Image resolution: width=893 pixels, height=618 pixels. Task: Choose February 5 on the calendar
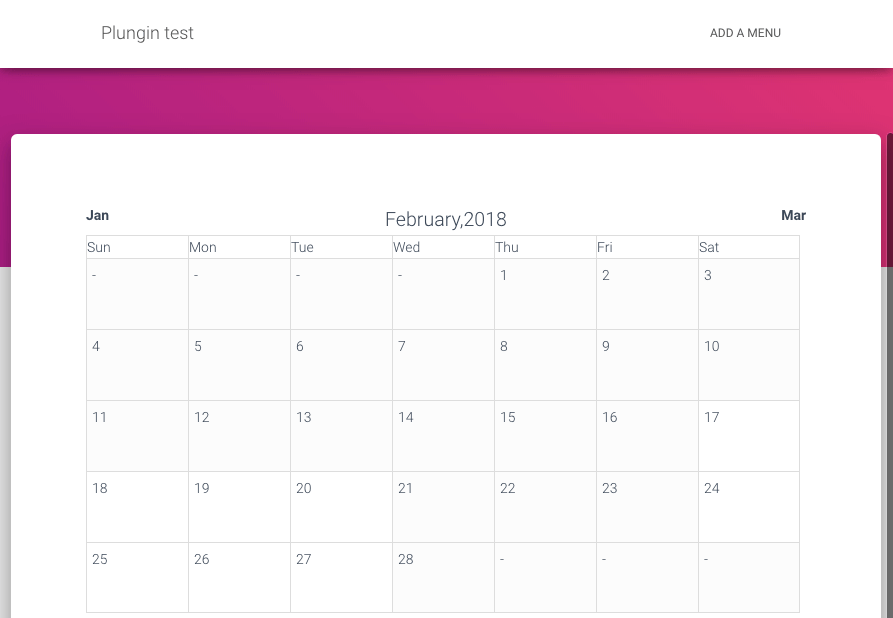(239, 365)
